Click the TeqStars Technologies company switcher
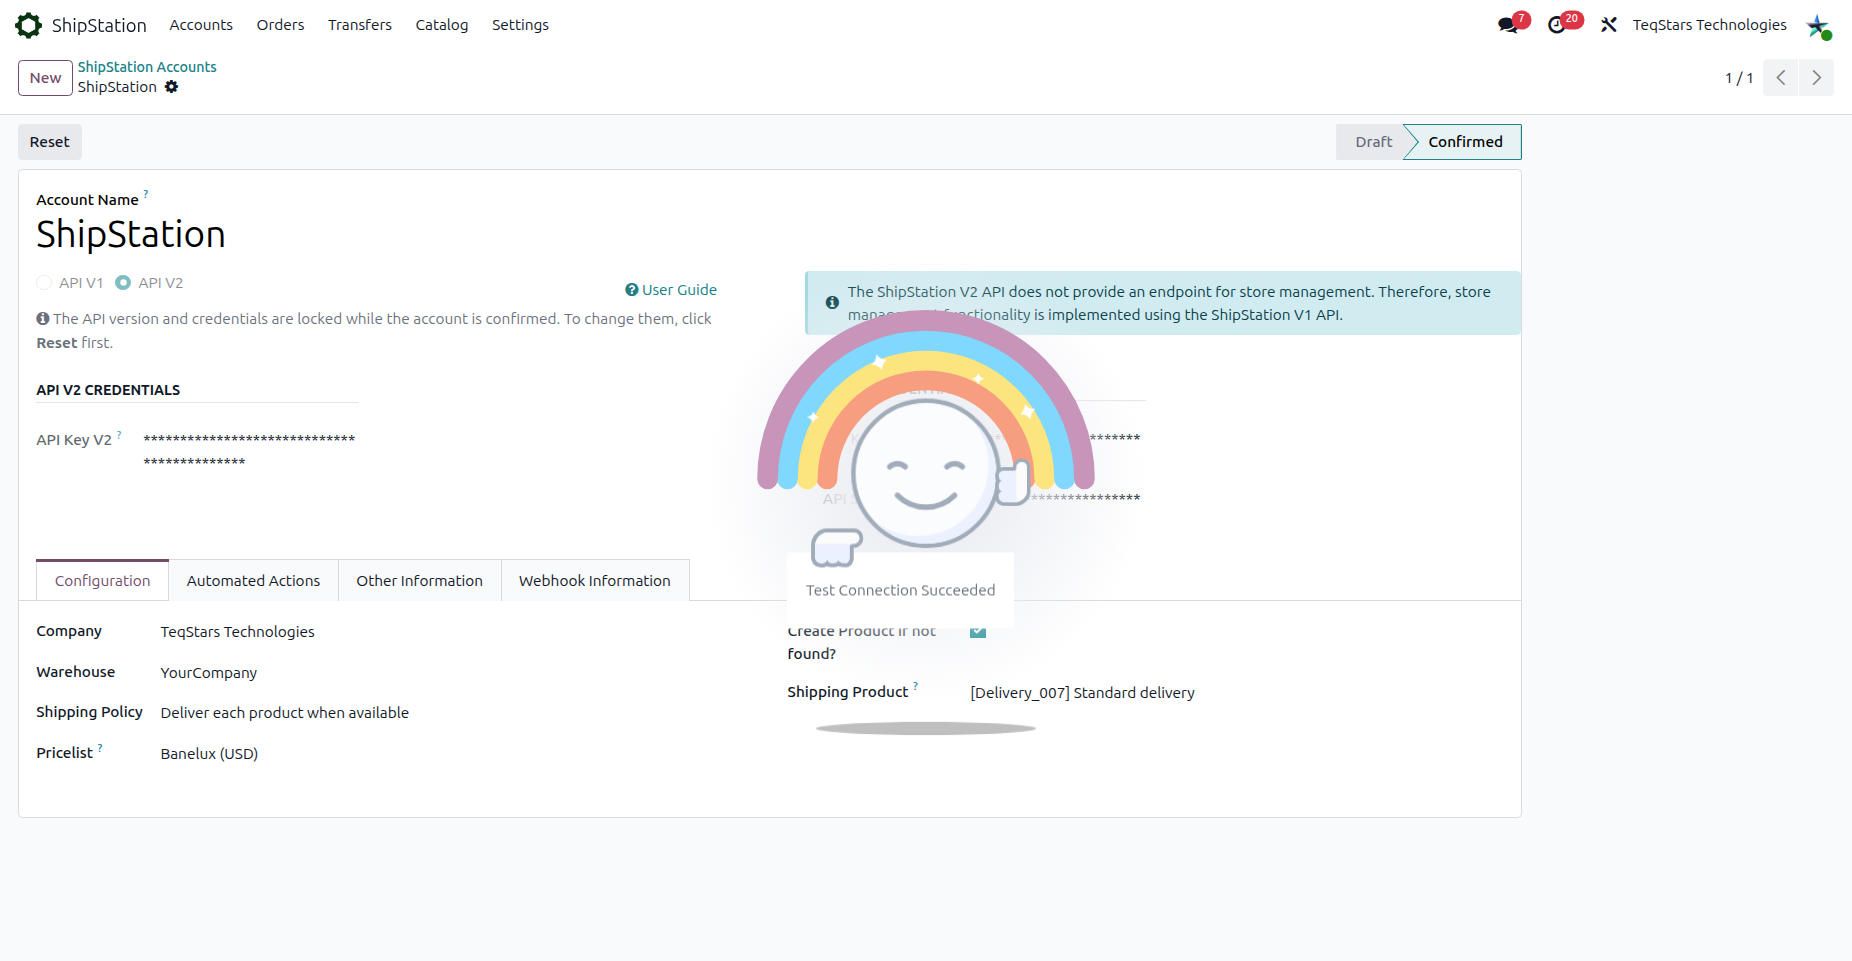 point(1710,25)
